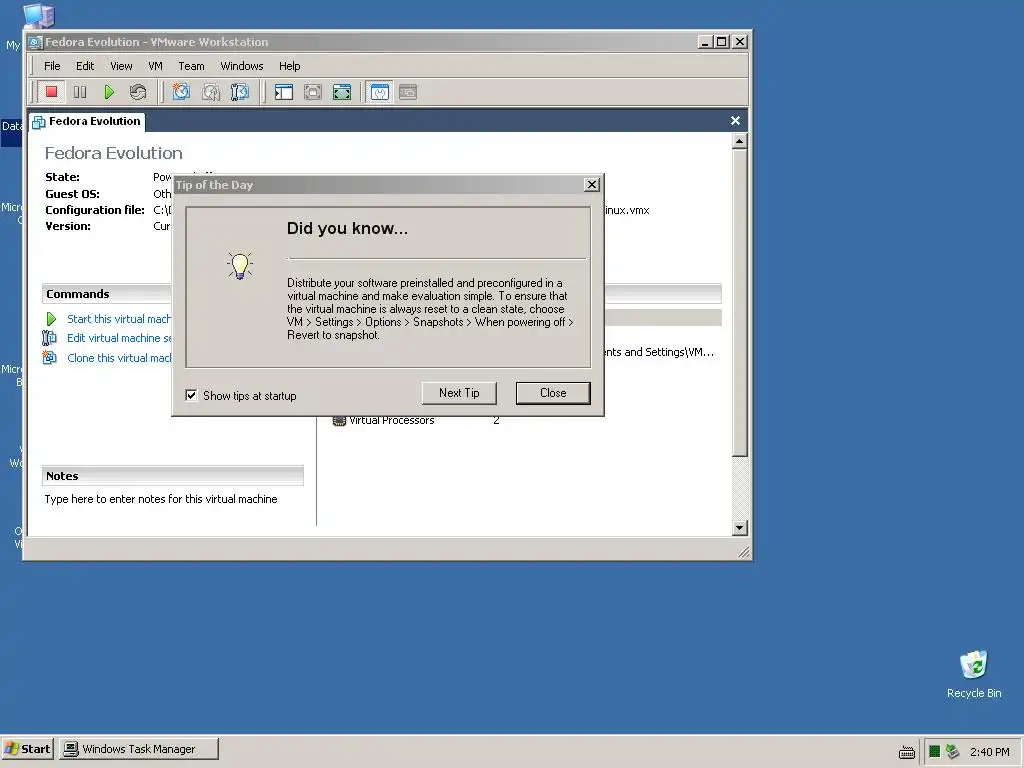Screen dimensions: 1024x768
Task: Open Snapshot Manager toolbar icon
Action: click(x=239, y=92)
